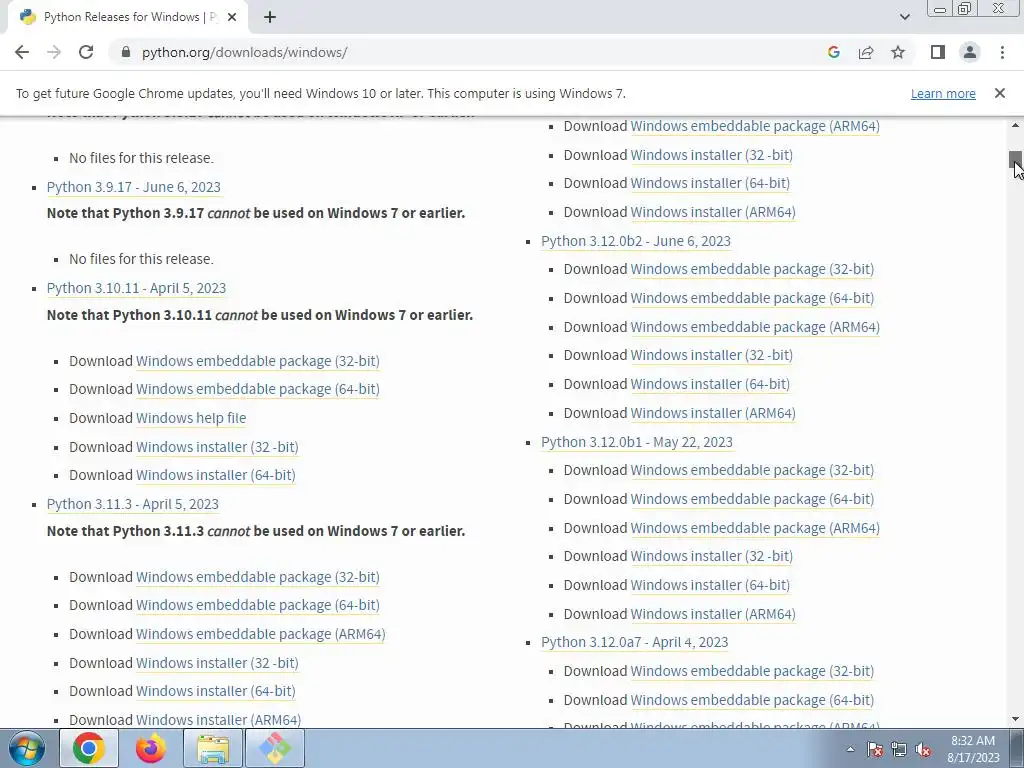Viewport: 1024px width, 768px height.
Task: Click the page scrollbar down arrow
Action: click(x=1016, y=720)
